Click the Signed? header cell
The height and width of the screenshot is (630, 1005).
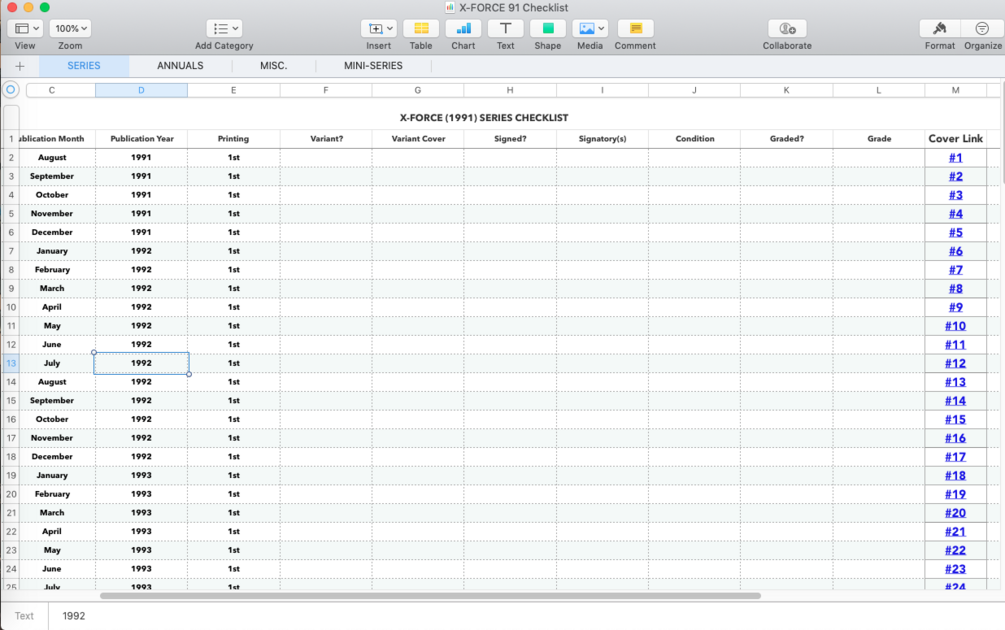click(x=510, y=139)
